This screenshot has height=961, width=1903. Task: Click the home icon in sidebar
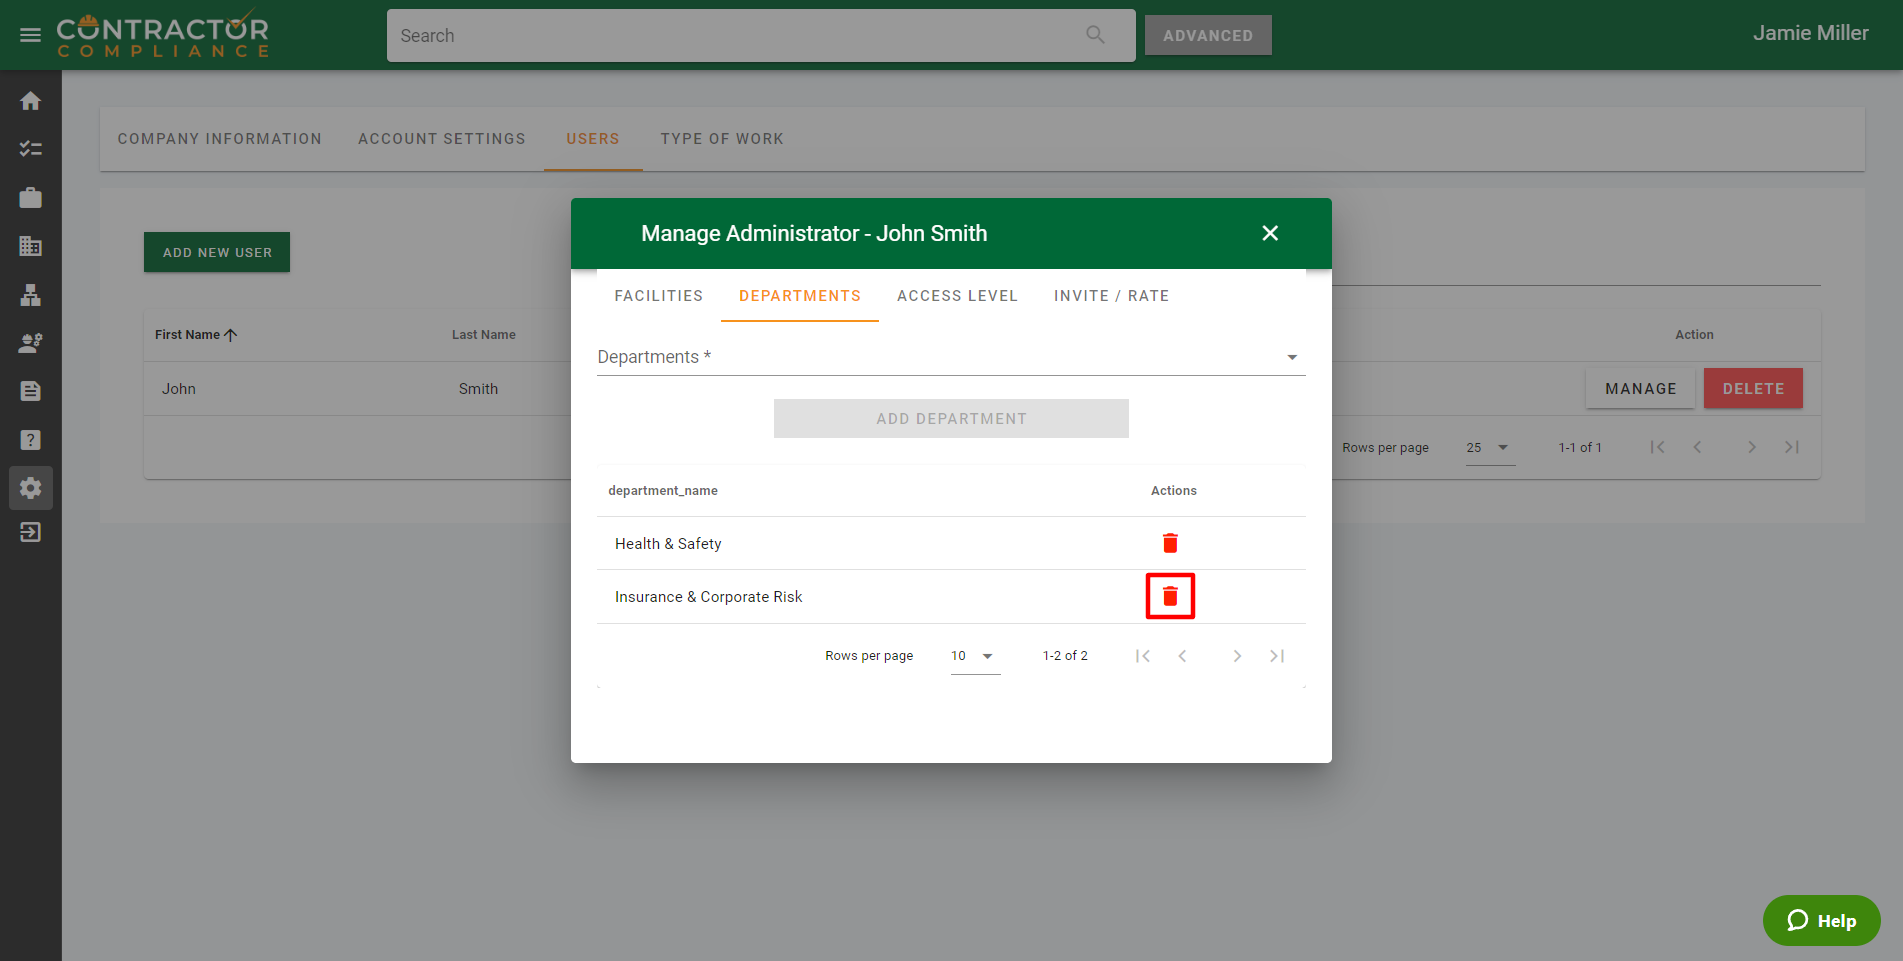[x=30, y=101]
